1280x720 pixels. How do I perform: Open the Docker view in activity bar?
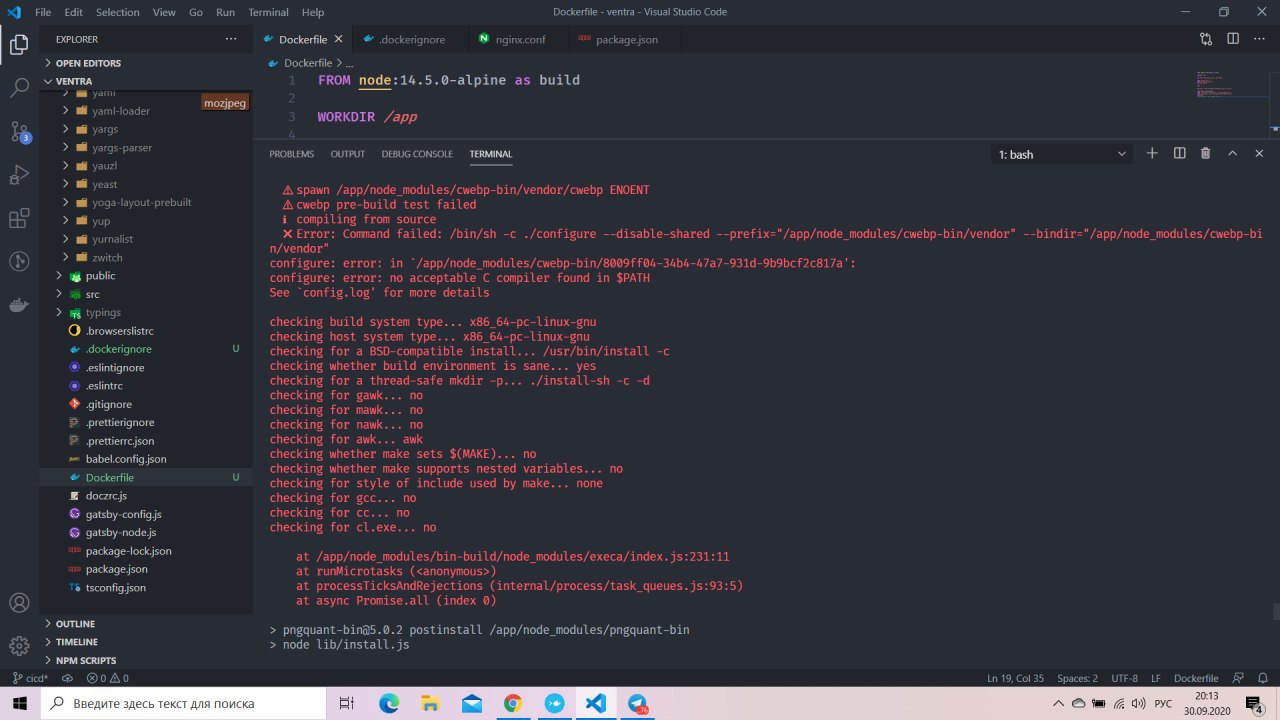coord(19,305)
